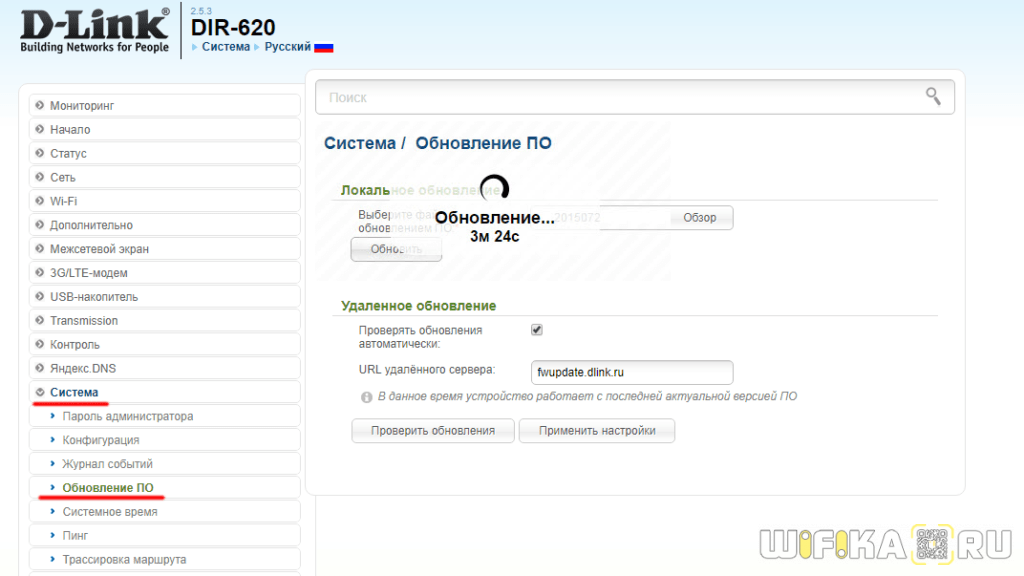1024x576 pixels.
Task: Expand the Межсетевой экран section arrow
Action: pyautogui.click(x=40, y=248)
